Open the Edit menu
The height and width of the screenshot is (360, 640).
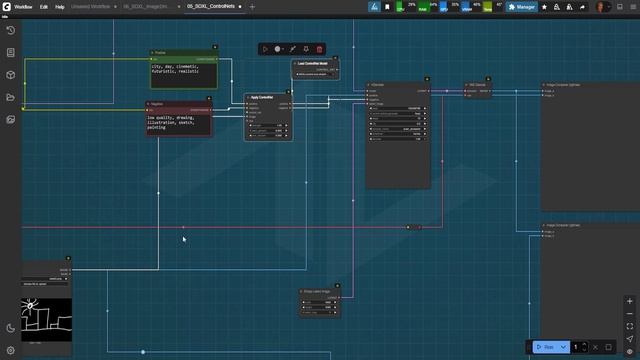click(44, 7)
